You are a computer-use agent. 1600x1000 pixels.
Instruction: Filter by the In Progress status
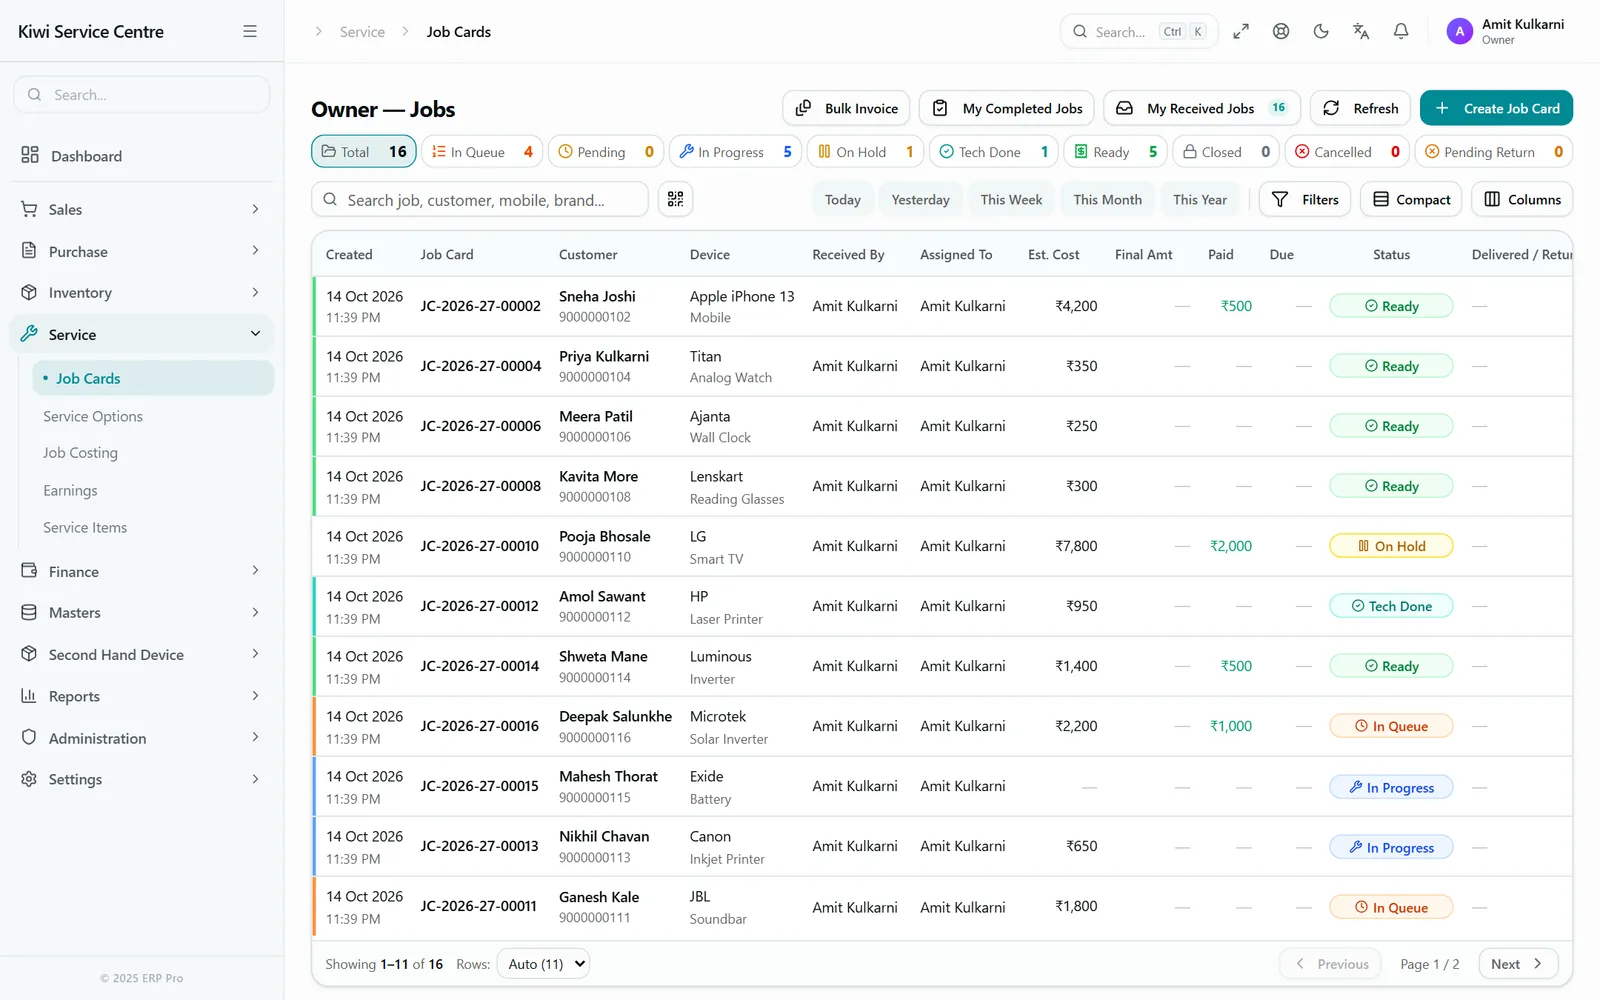735,151
